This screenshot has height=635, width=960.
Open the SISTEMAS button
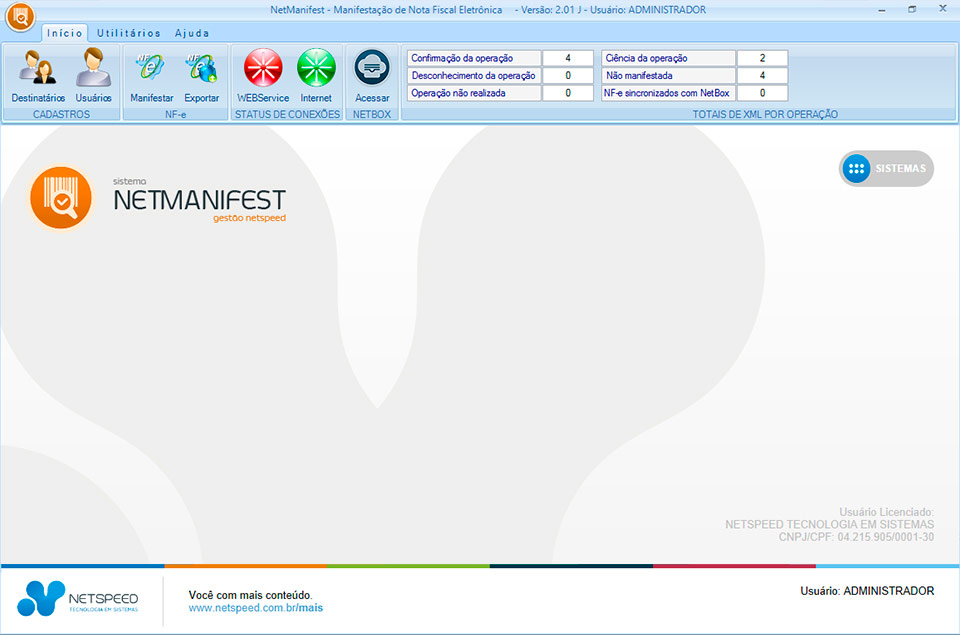coord(886,168)
